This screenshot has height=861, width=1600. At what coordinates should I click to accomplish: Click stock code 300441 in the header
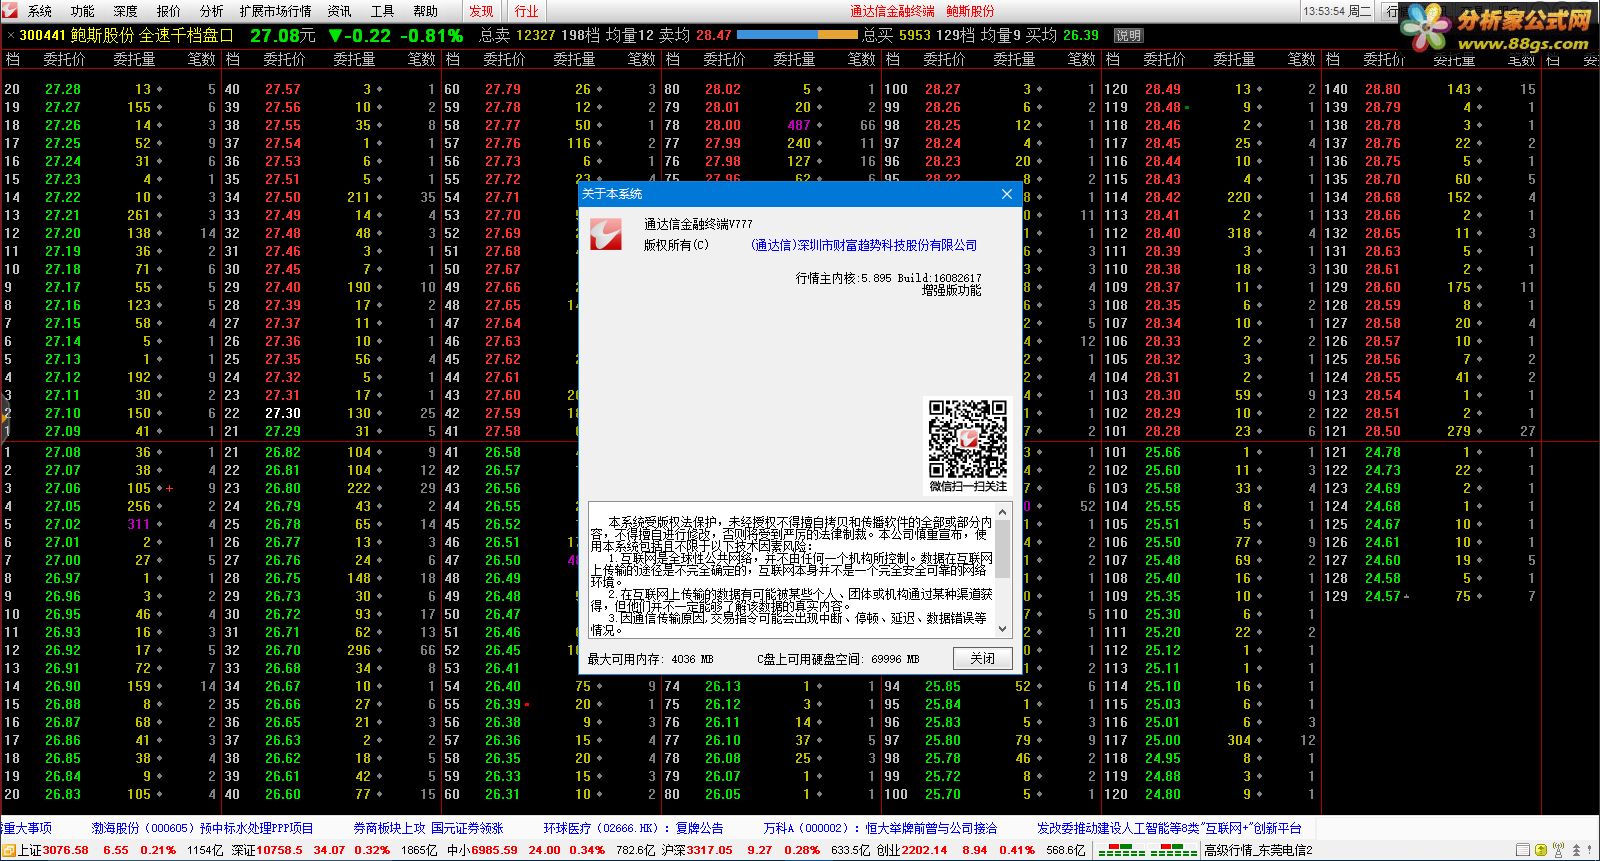point(43,35)
